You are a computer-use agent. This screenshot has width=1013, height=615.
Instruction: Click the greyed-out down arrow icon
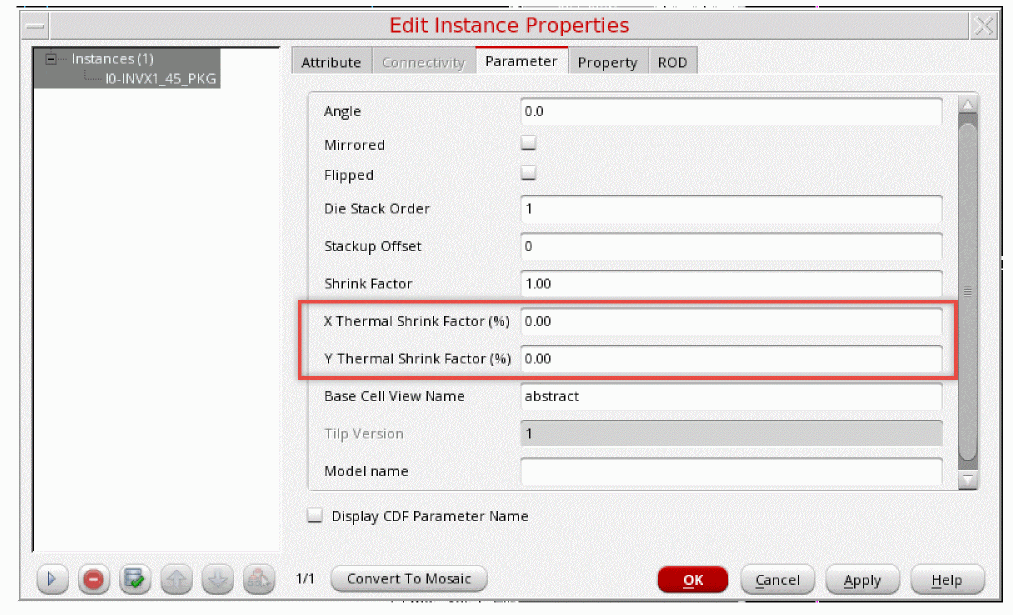point(218,579)
